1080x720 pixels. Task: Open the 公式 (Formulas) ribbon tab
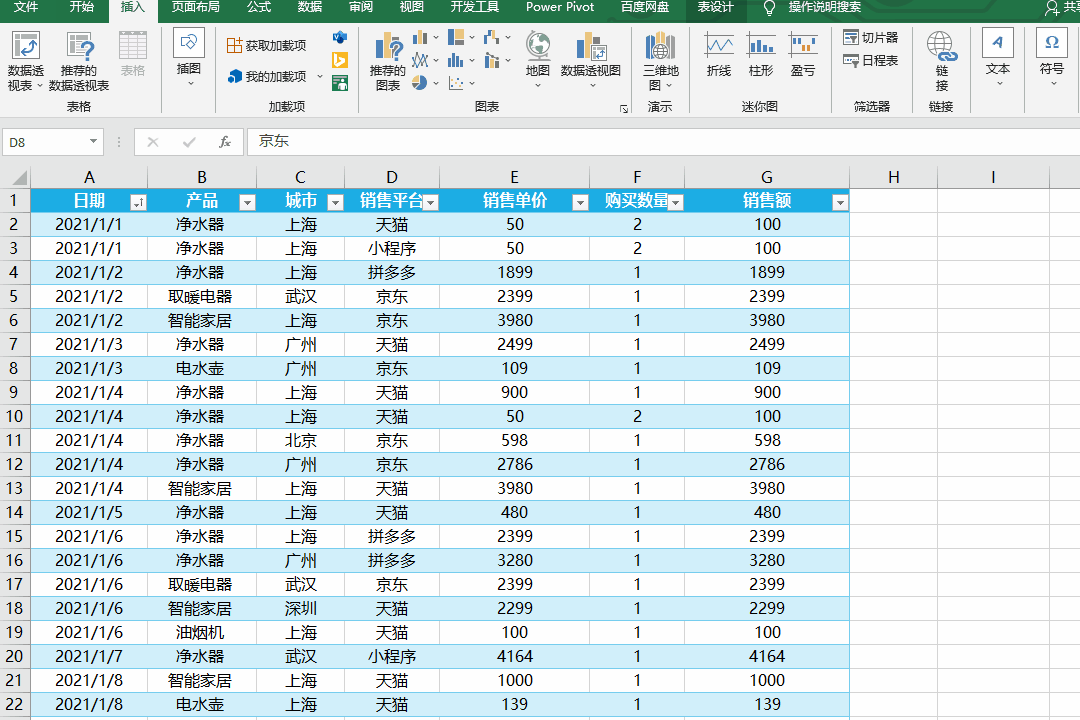coord(259,8)
